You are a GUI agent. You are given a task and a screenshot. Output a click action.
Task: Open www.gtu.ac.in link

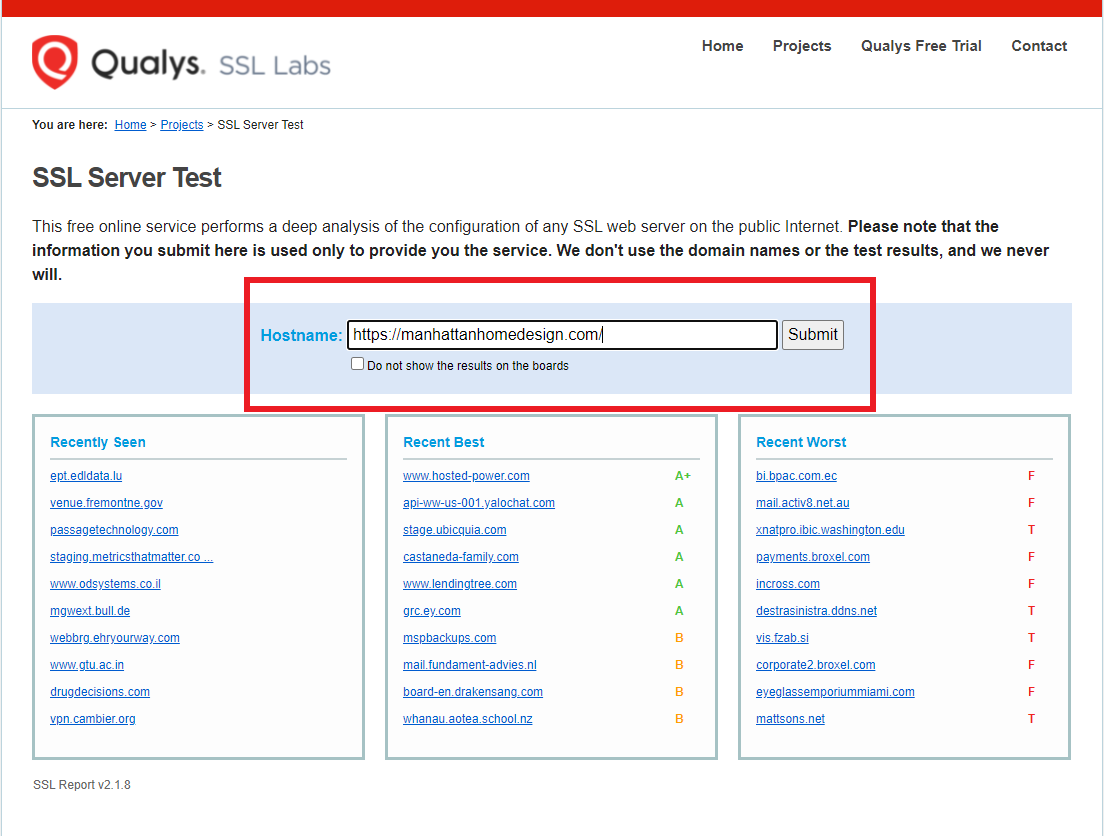[87, 665]
